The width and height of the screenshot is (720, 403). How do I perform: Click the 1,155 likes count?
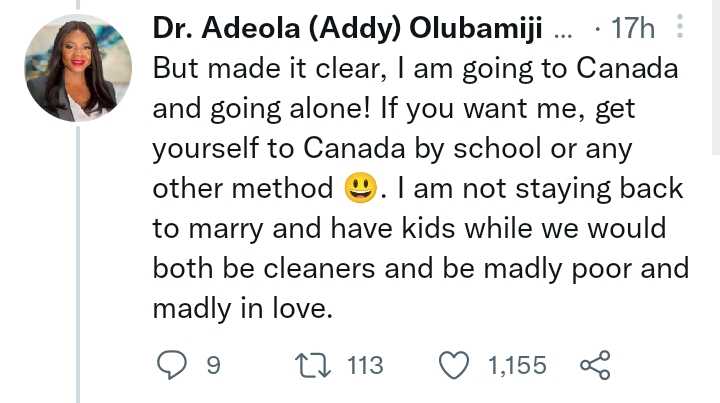click(516, 366)
